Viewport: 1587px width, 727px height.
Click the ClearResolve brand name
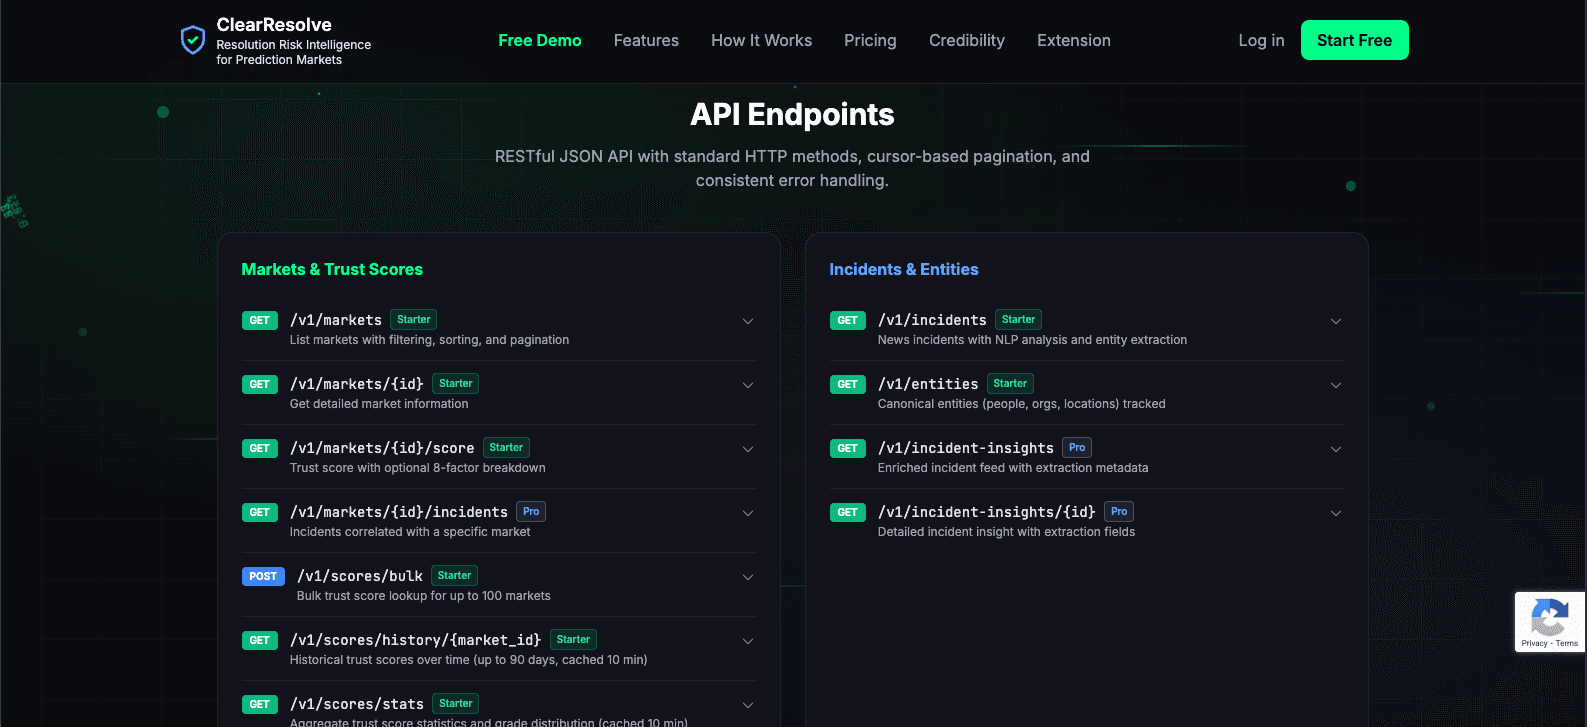pos(274,25)
